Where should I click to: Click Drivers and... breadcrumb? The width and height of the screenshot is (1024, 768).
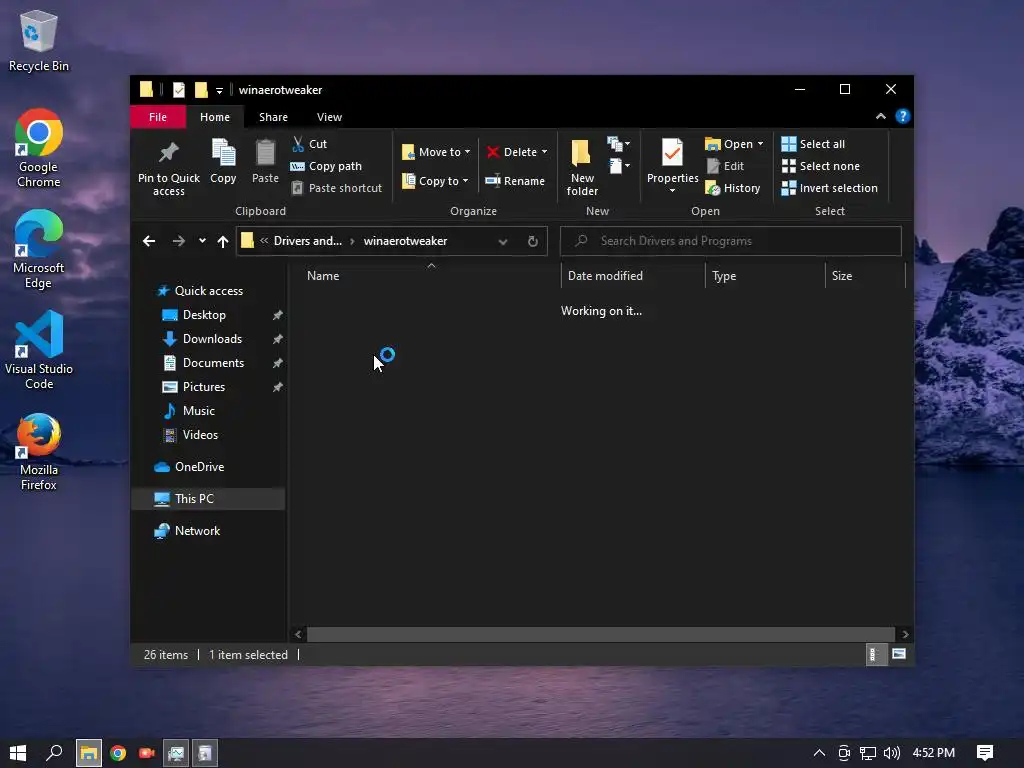click(308, 241)
